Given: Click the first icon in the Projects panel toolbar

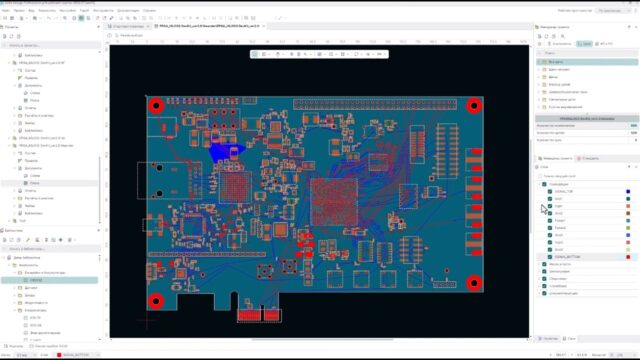Looking at the screenshot, I should 4,36.
